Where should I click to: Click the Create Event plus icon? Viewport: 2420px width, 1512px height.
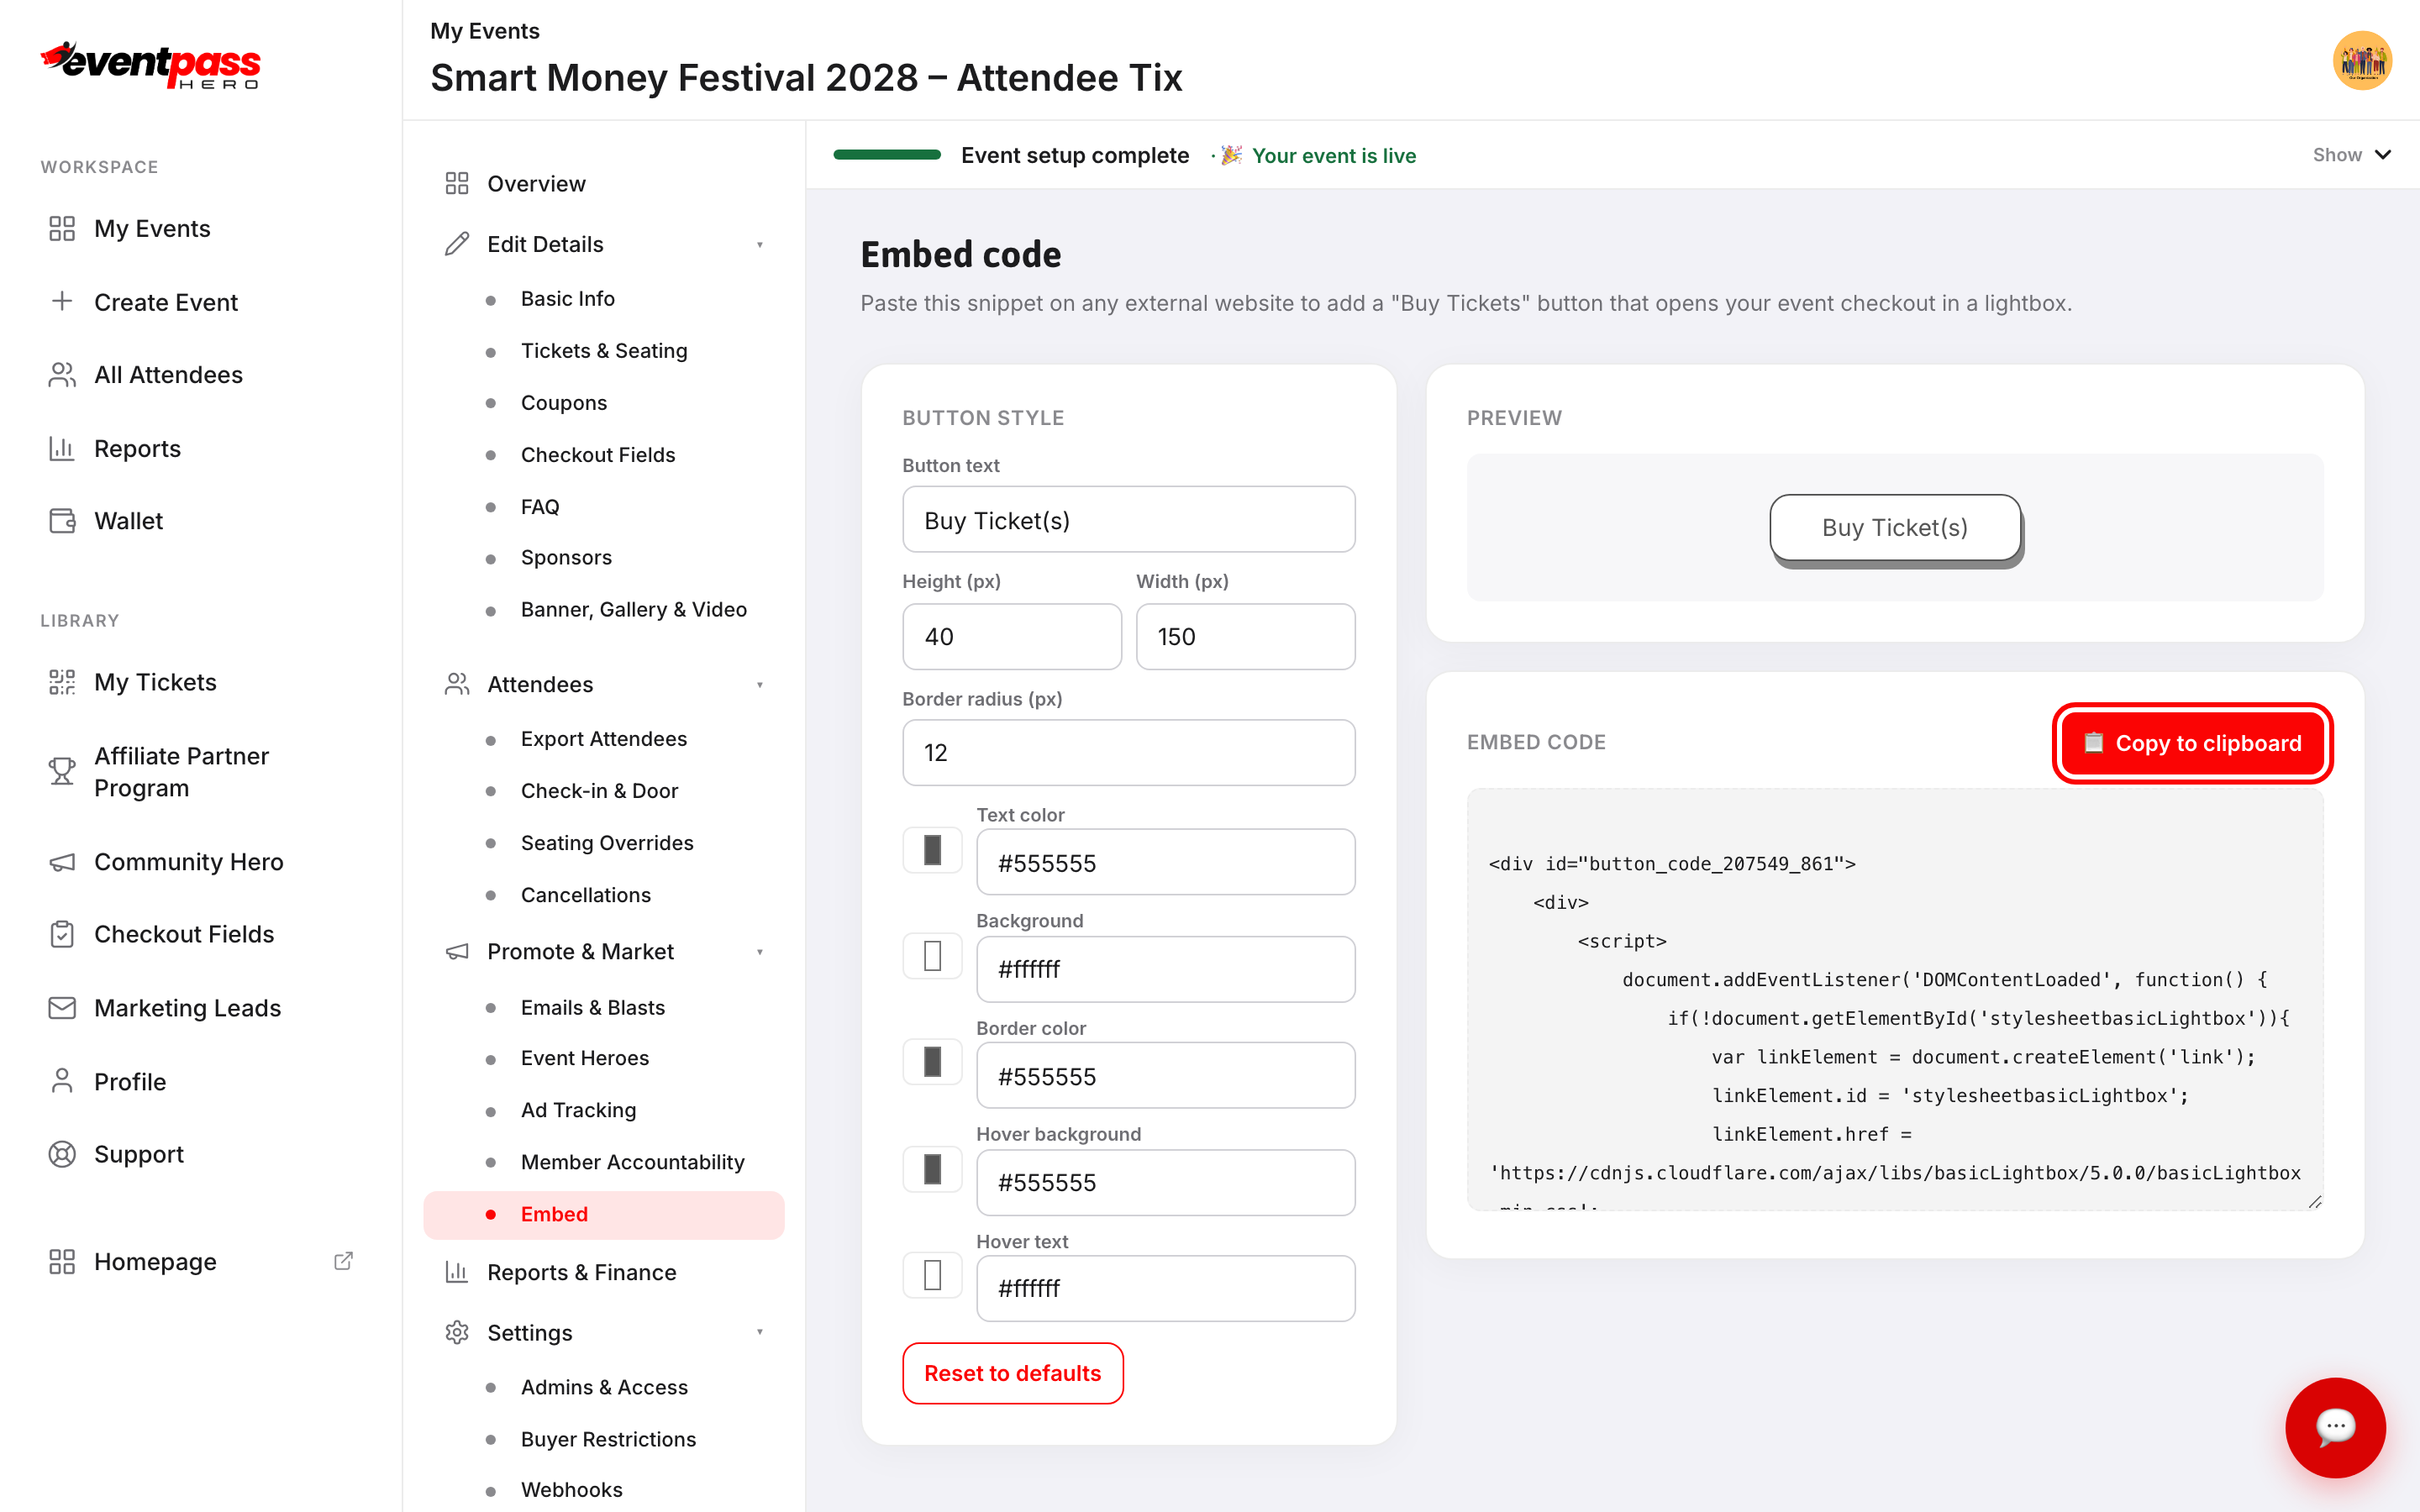[x=62, y=301]
